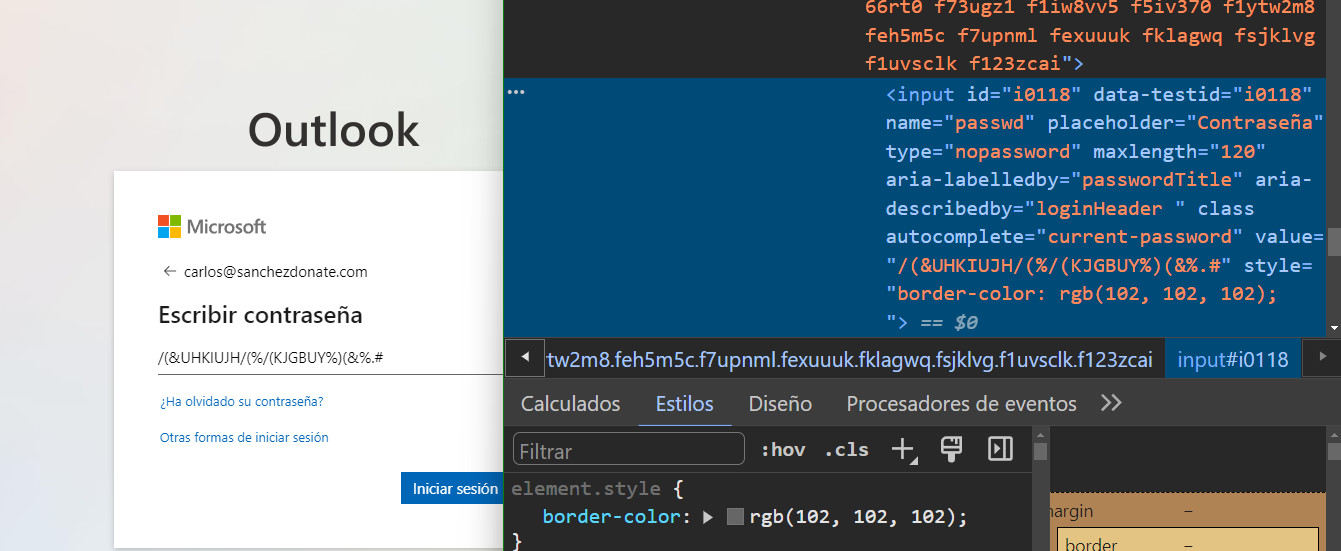
Task: Open the three-dots actions for selected node
Action: 516,93
